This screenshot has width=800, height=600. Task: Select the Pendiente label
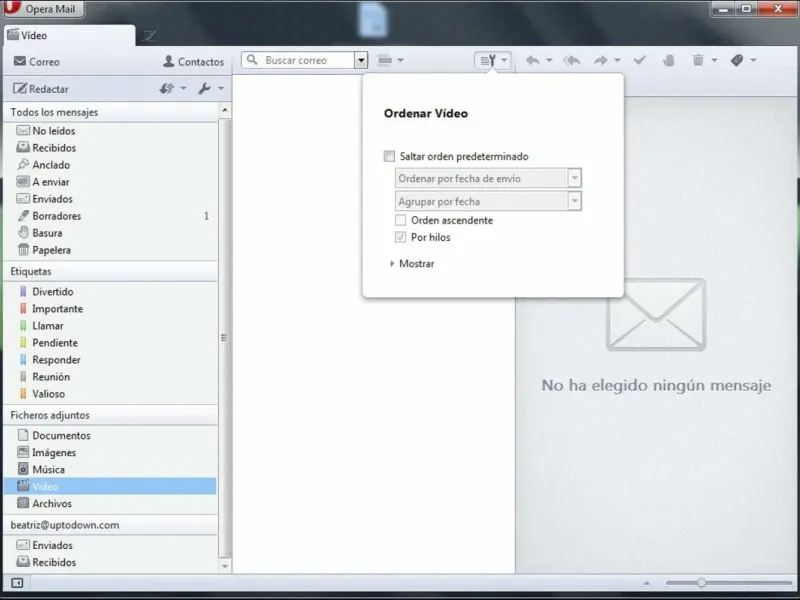click(x=110, y=343)
